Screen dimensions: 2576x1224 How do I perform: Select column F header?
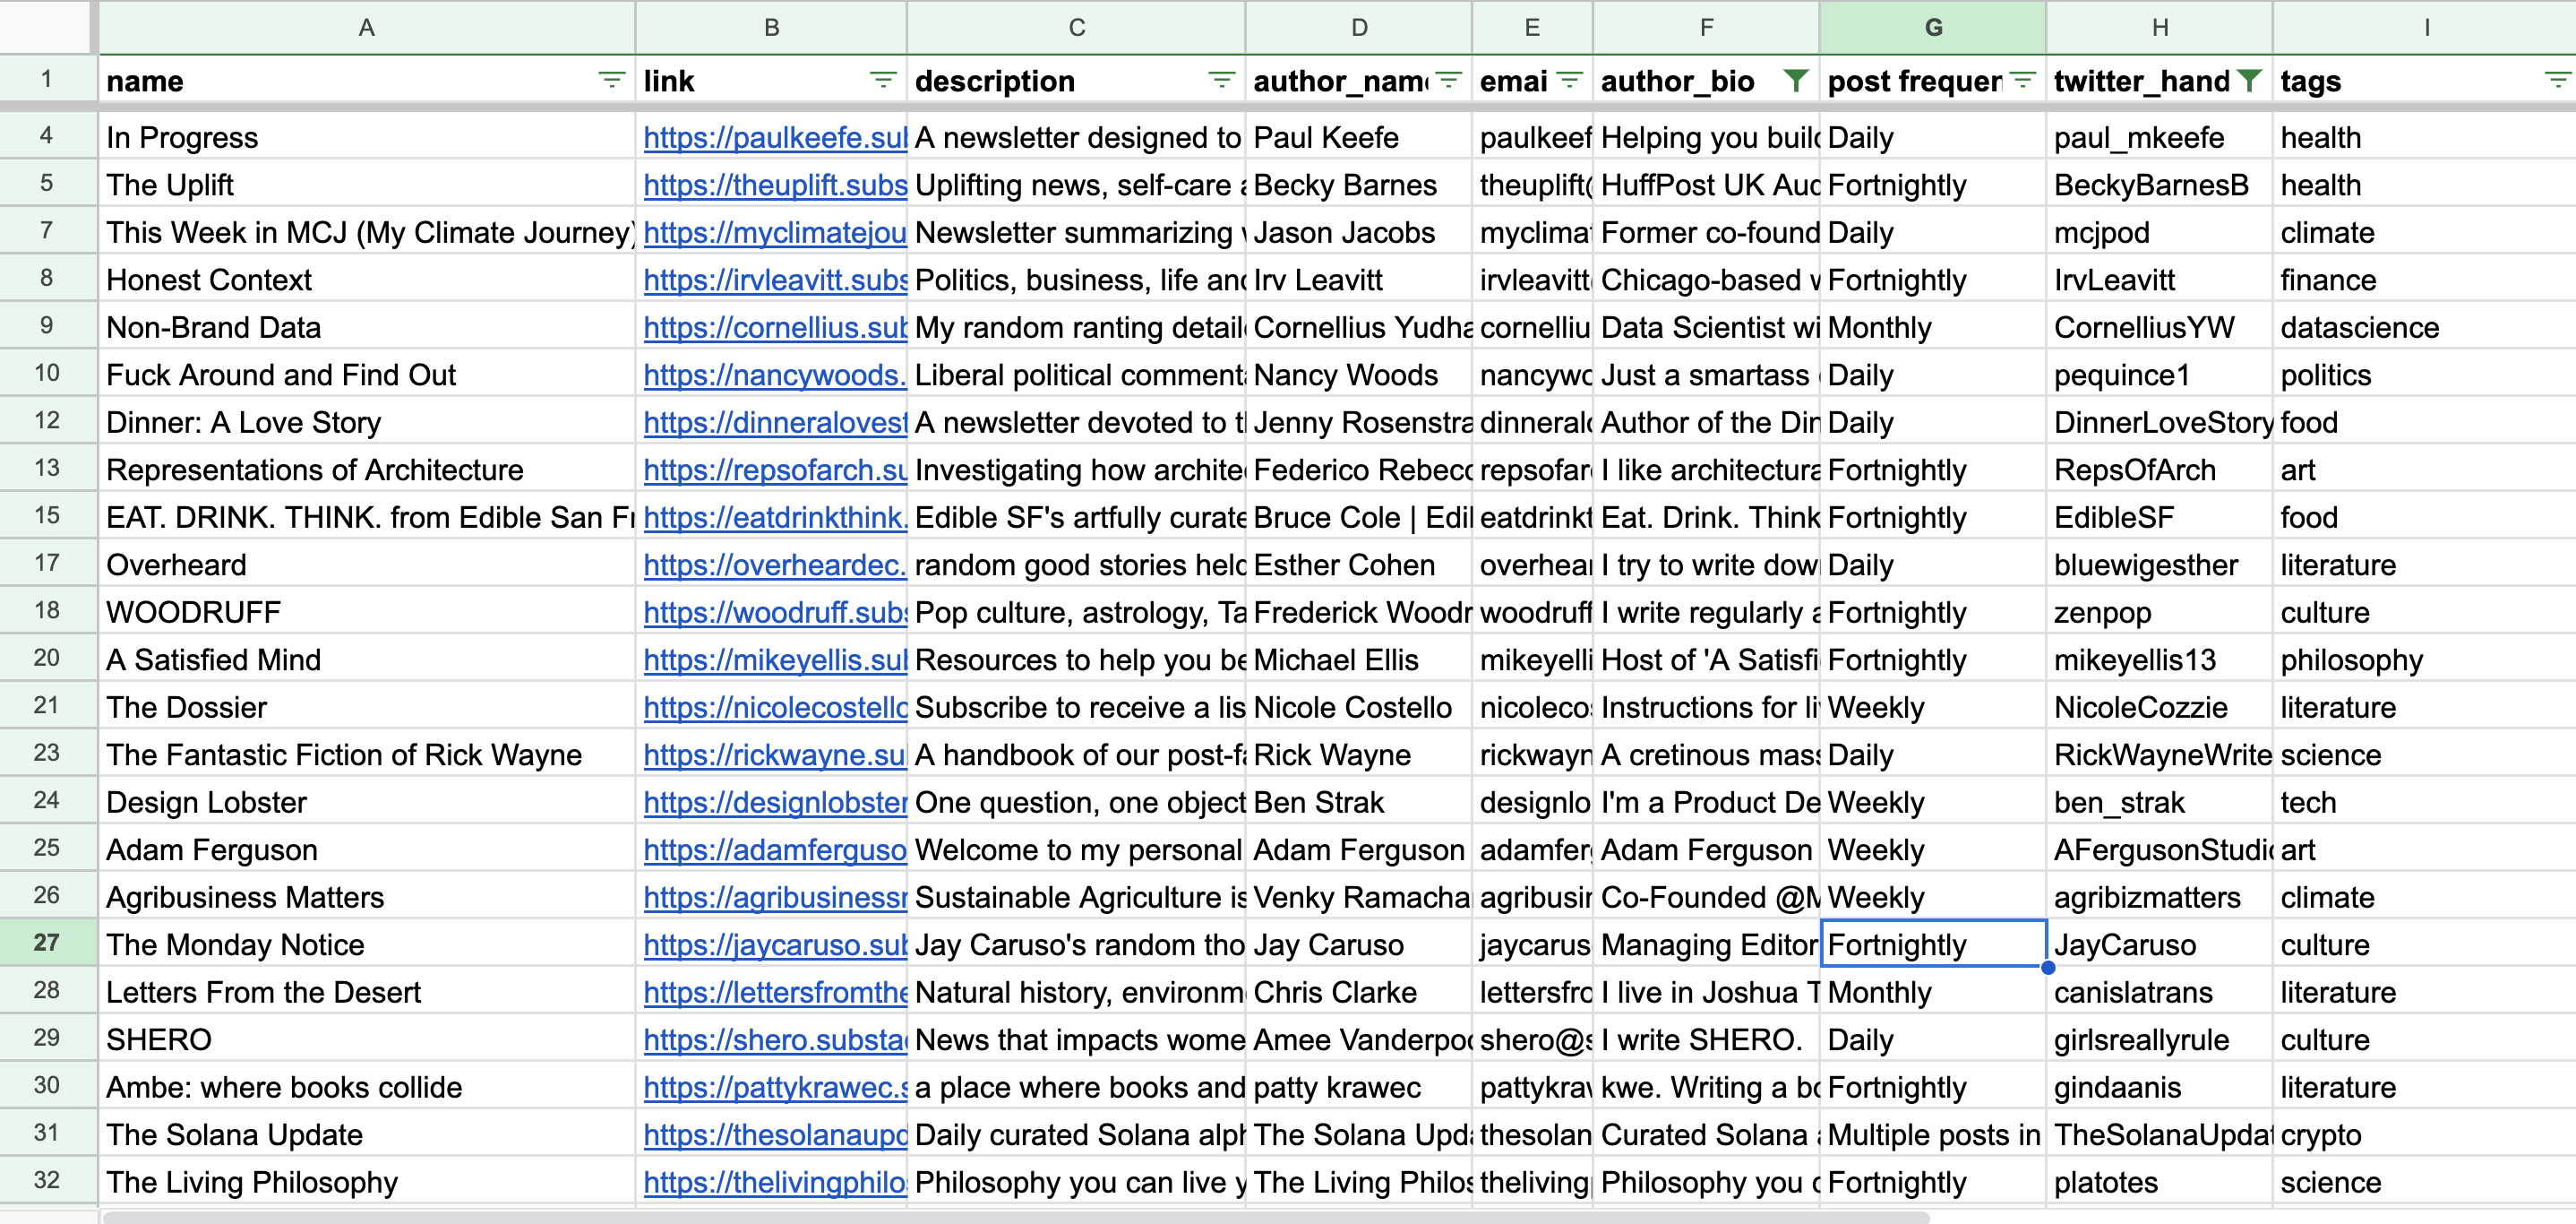[x=1706, y=27]
